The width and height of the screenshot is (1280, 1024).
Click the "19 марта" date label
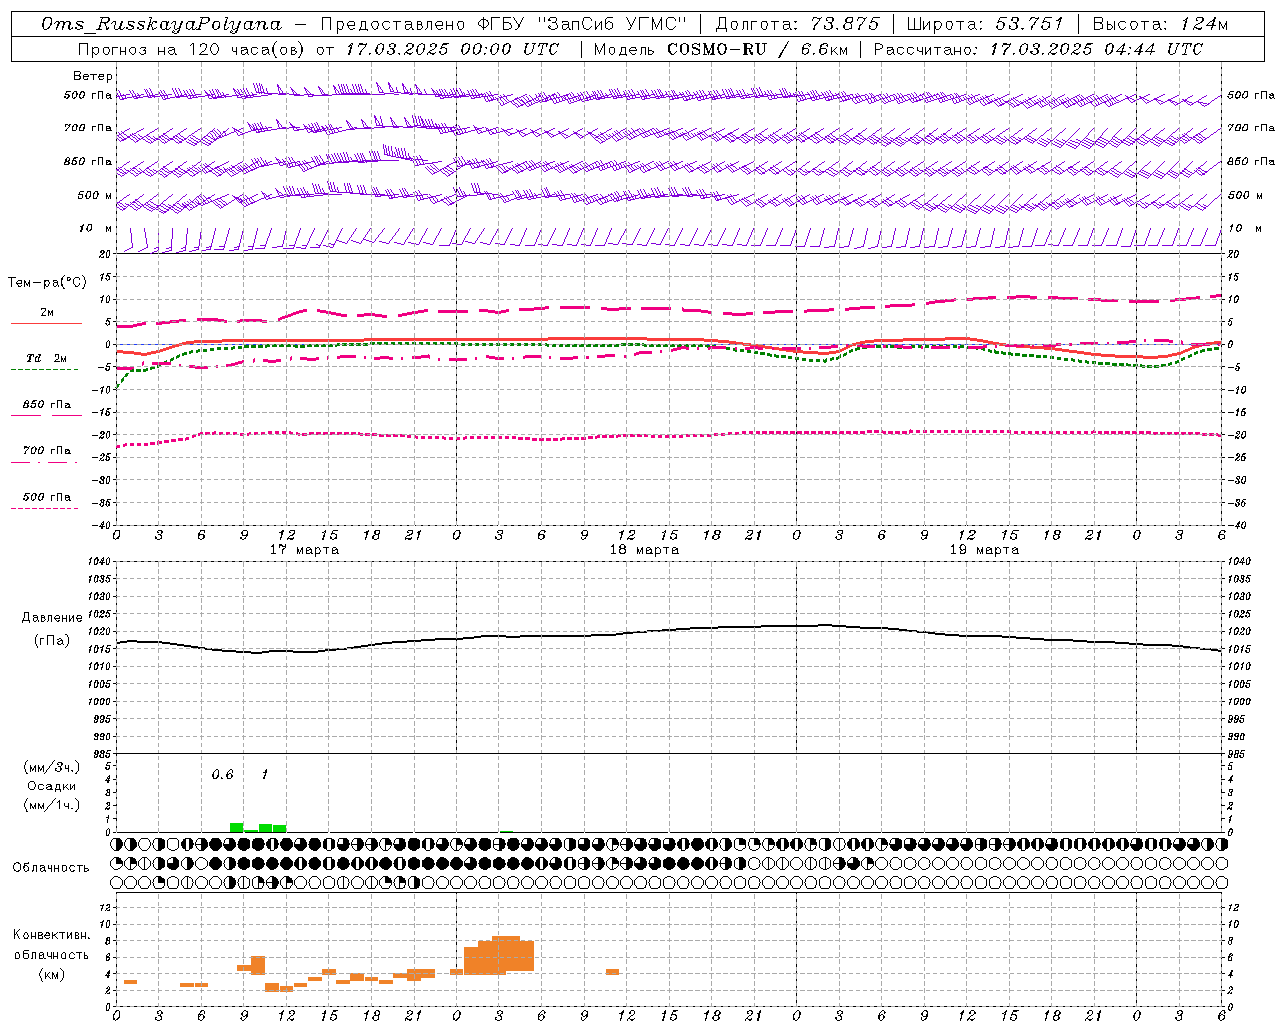[984, 549]
